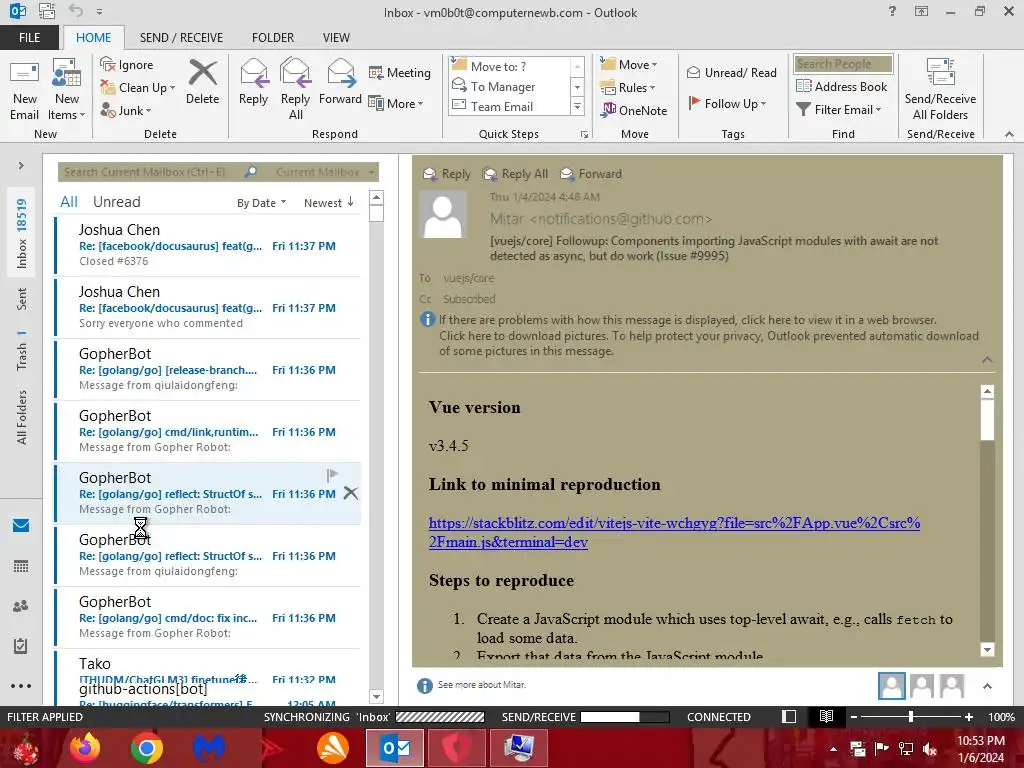Viewport: 1024px width, 768px height.
Task: Open the FILE tab
Action: [29, 37]
